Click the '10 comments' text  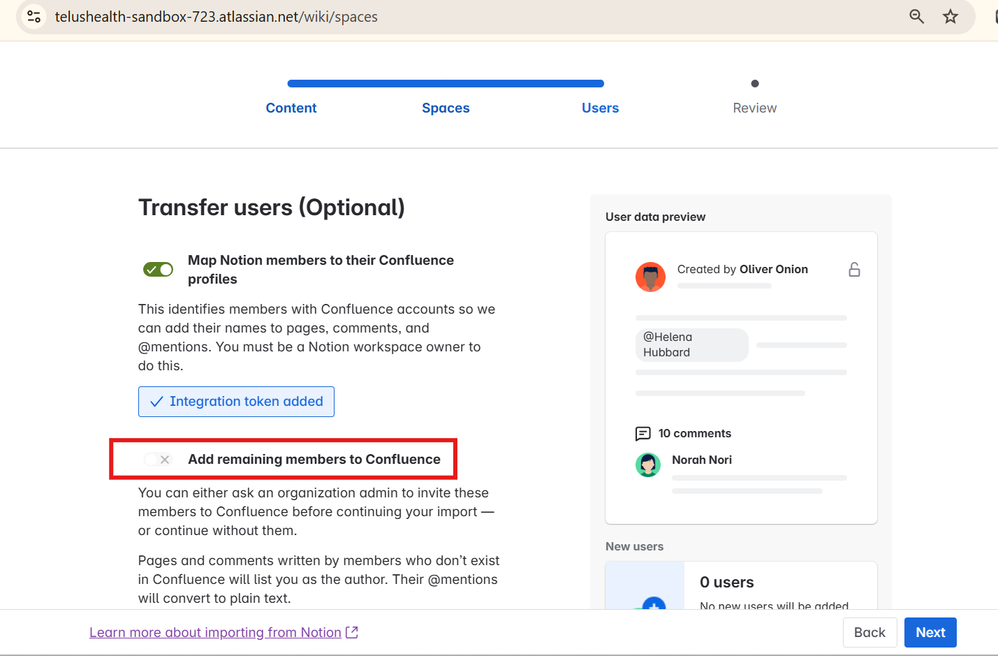[694, 433]
